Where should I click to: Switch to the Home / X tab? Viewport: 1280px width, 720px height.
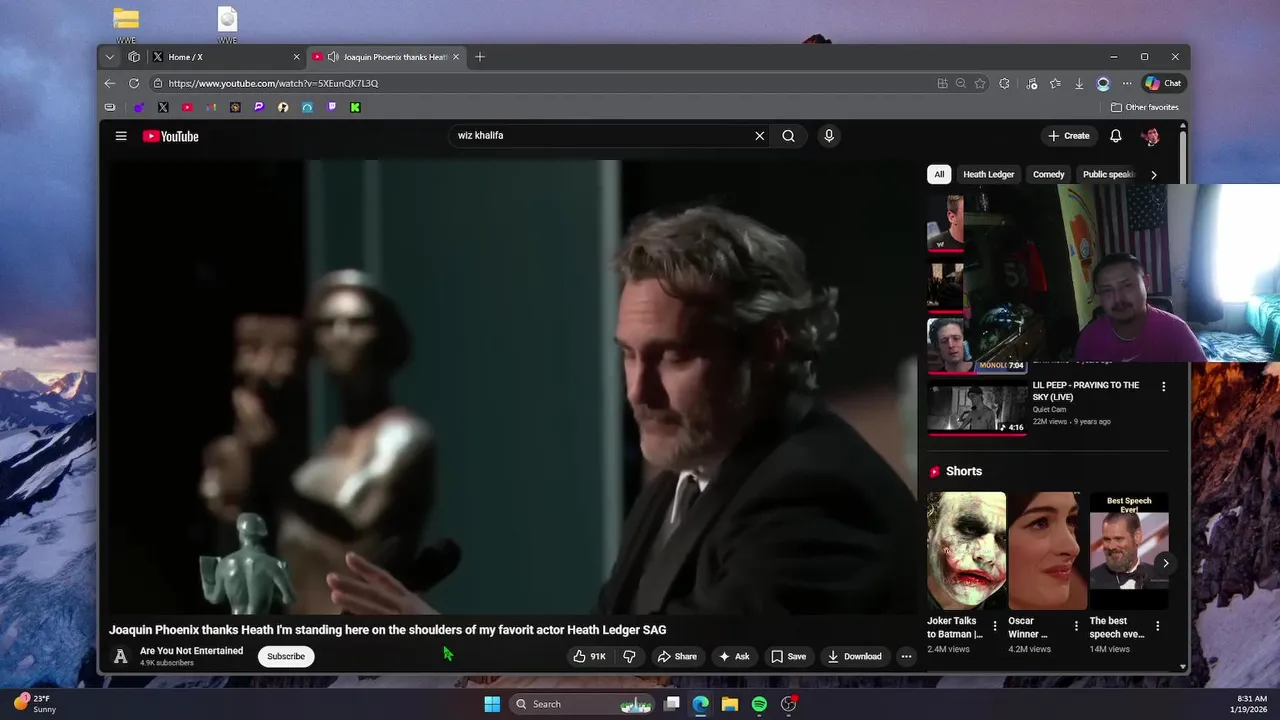pyautogui.click(x=225, y=57)
